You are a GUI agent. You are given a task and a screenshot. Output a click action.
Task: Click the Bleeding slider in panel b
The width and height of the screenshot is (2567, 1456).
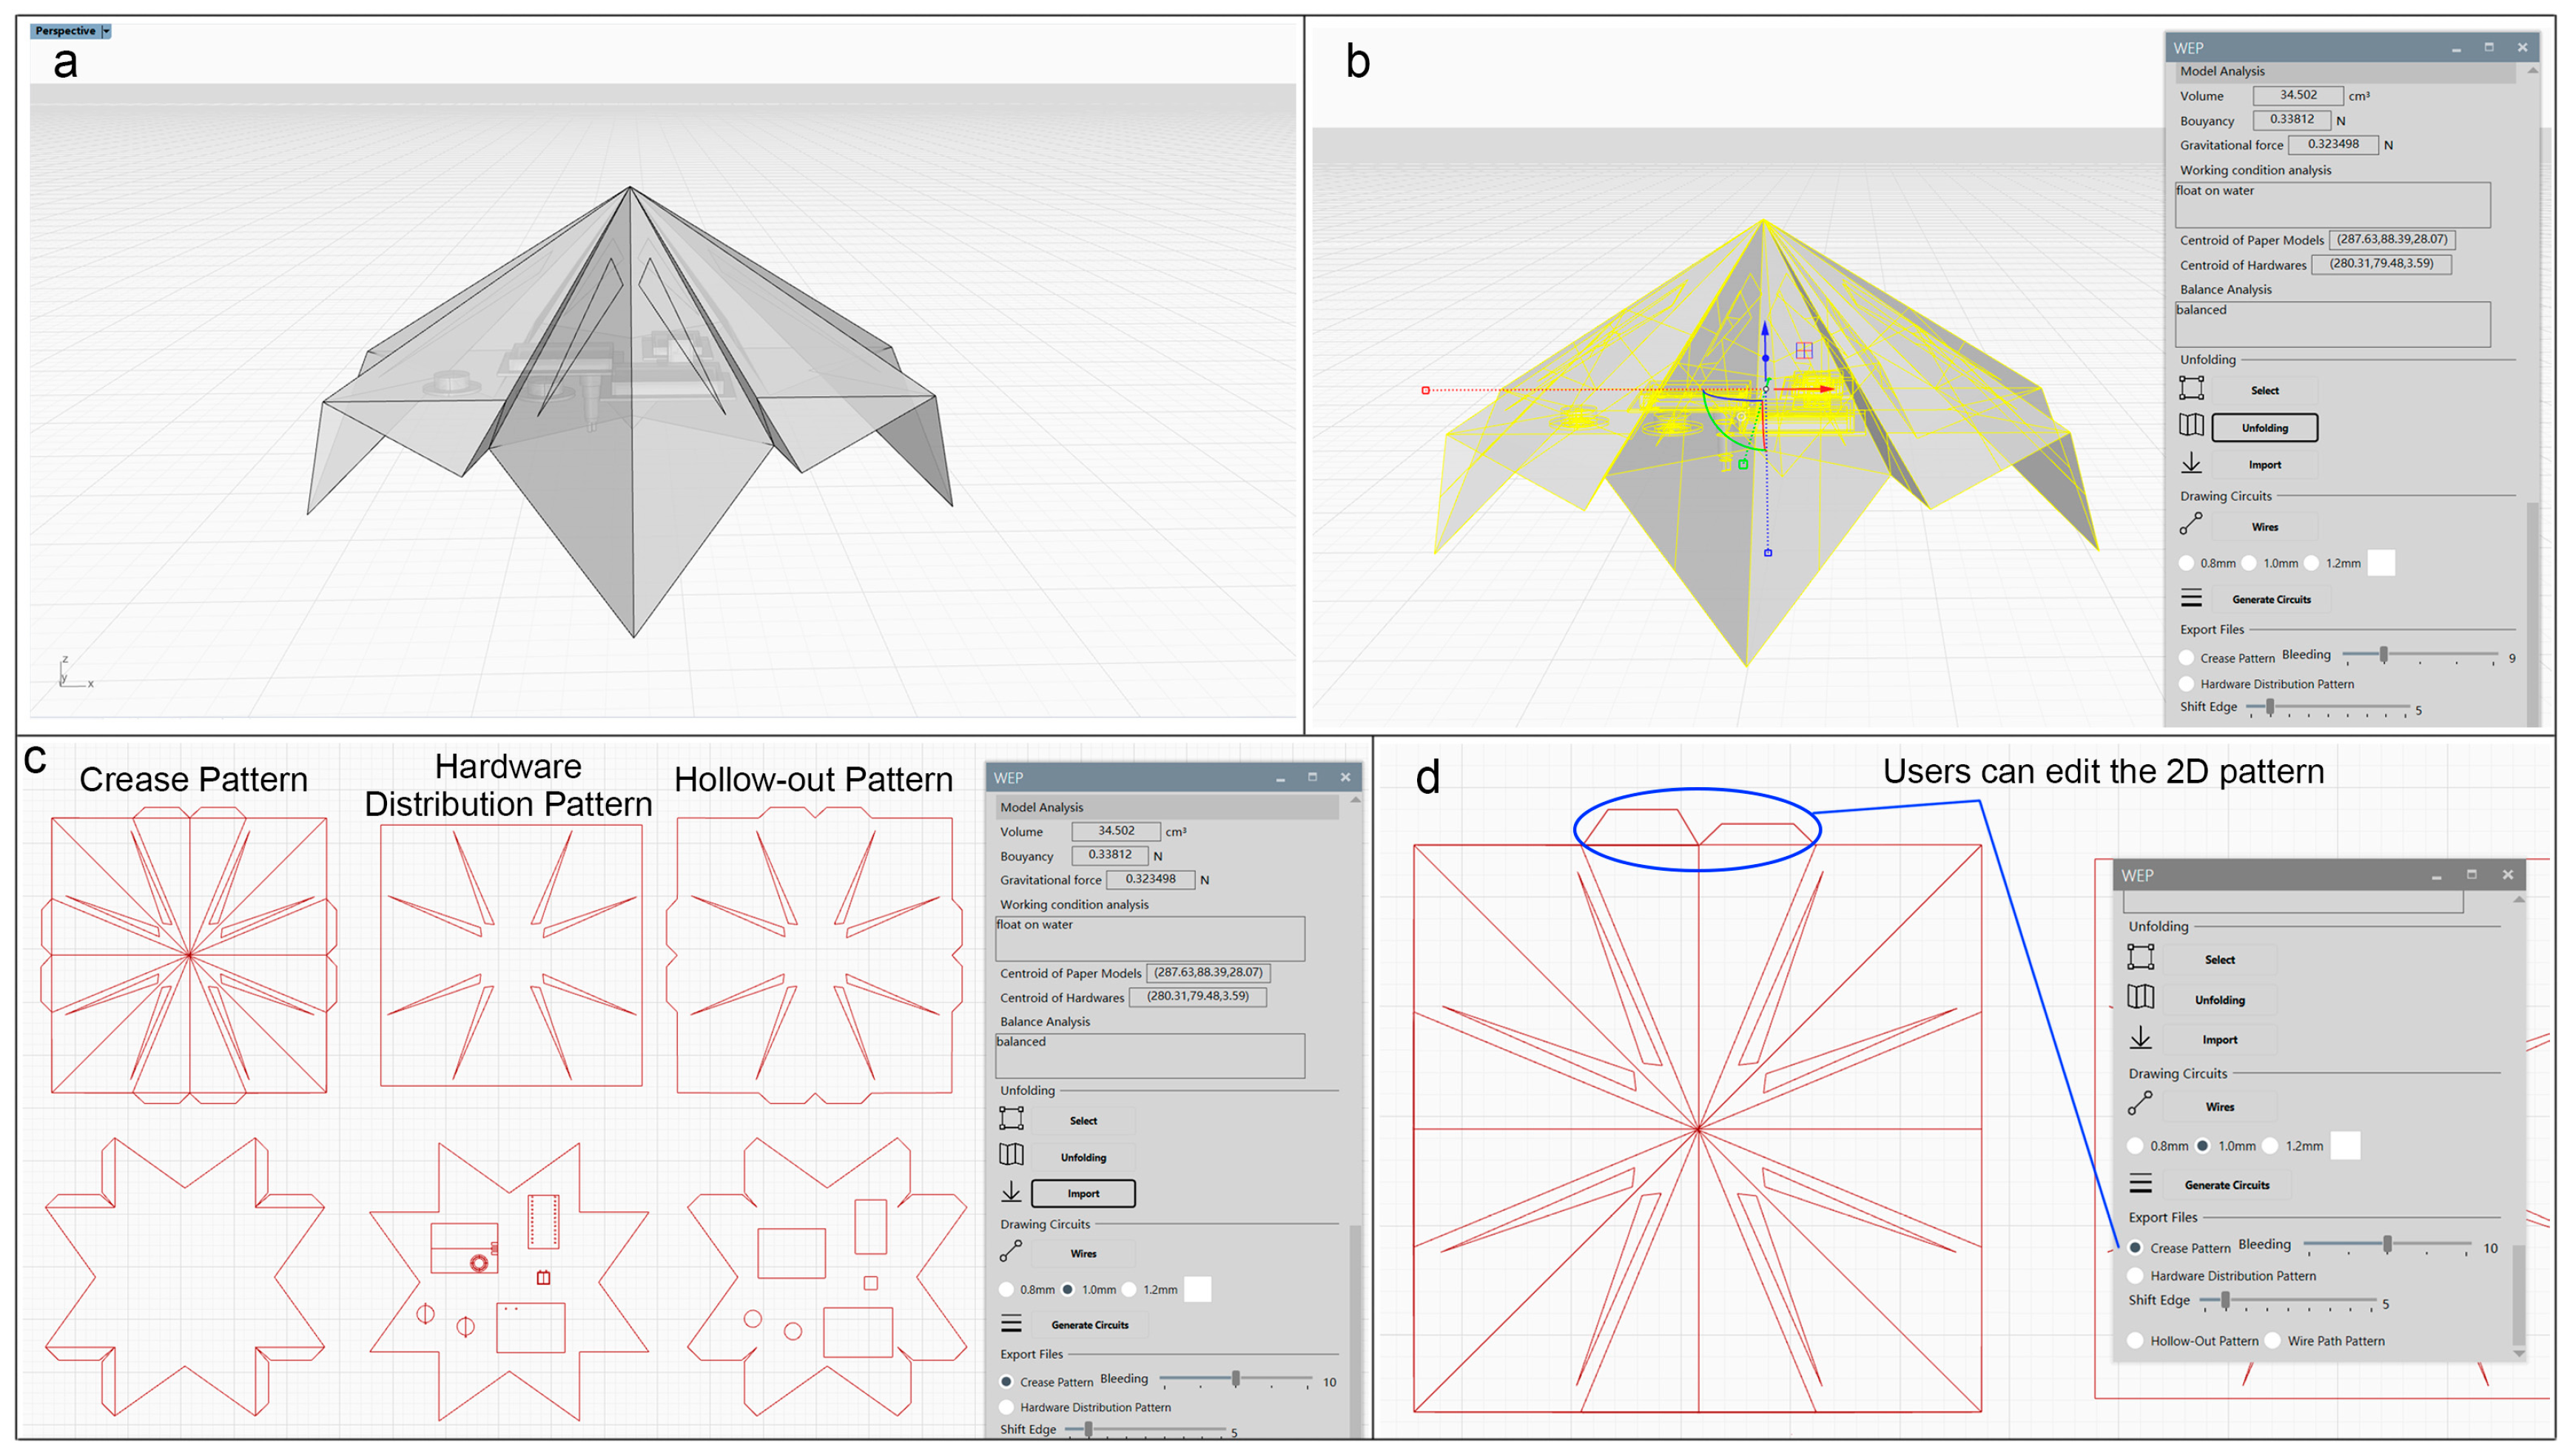tap(2383, 655)
